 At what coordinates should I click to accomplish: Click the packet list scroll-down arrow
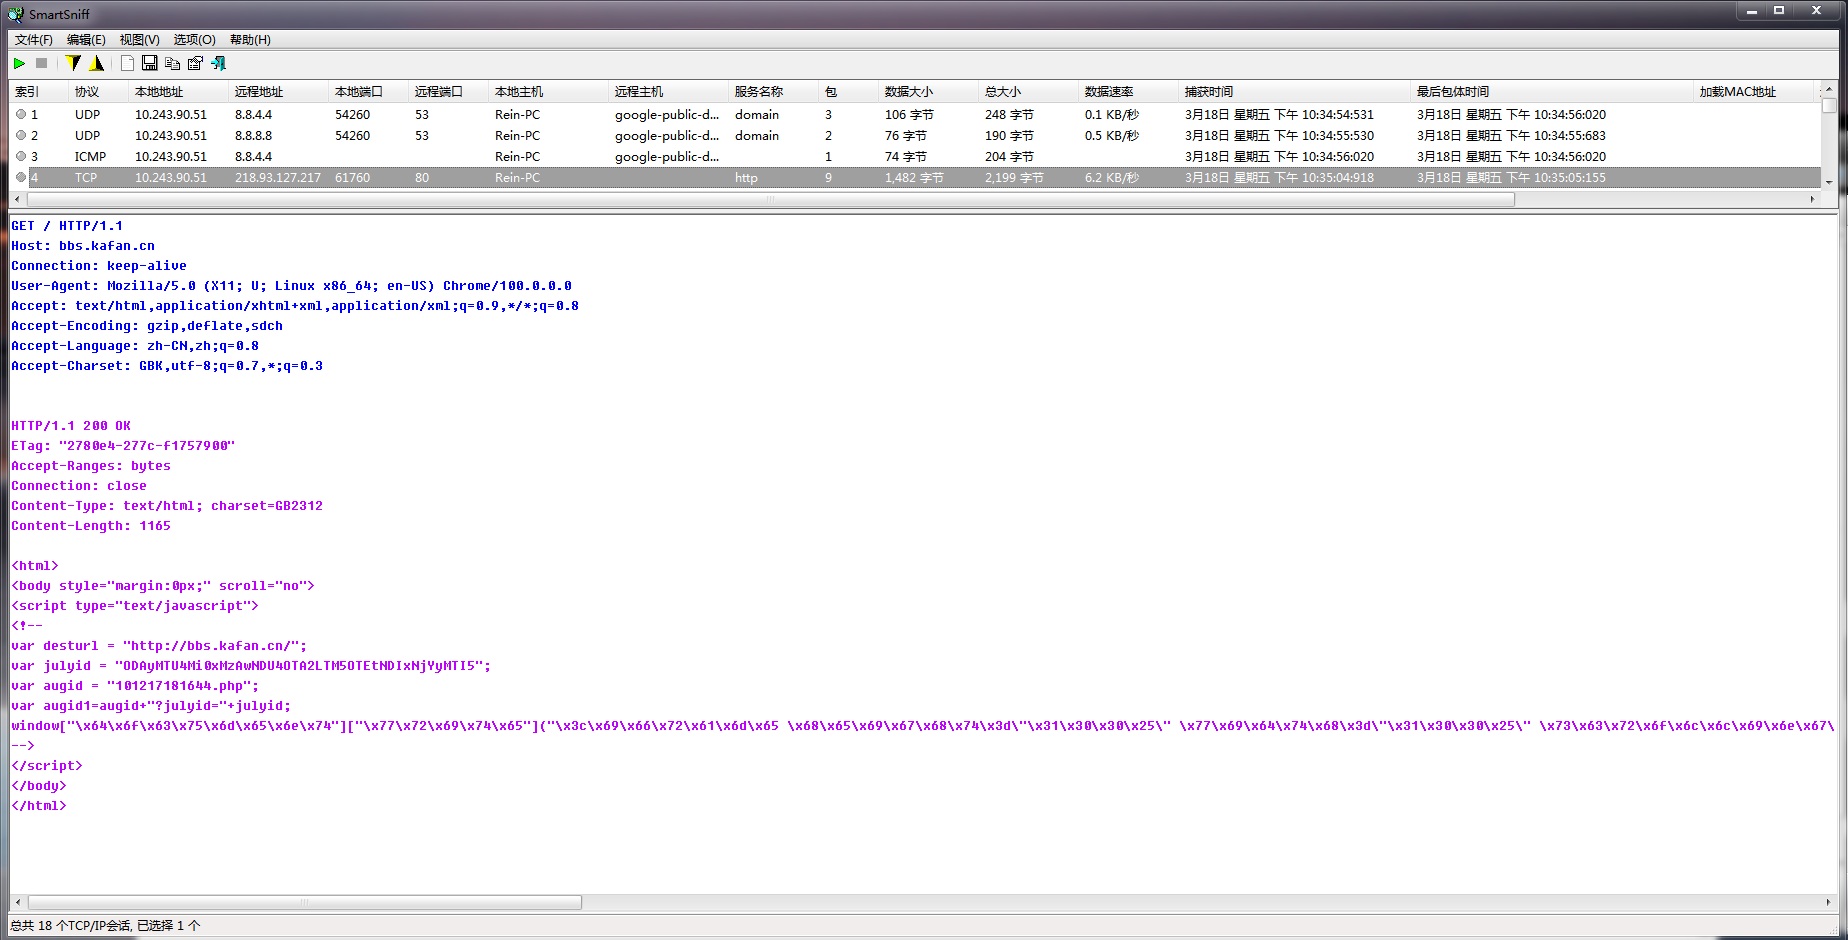[1829, 182]
